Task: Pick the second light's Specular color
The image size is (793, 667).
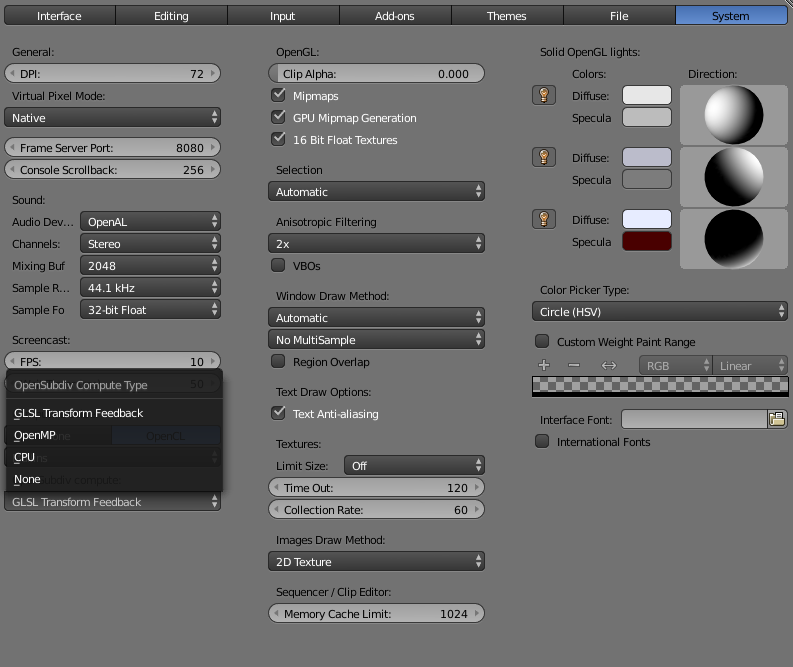Action: coord(646,180)
